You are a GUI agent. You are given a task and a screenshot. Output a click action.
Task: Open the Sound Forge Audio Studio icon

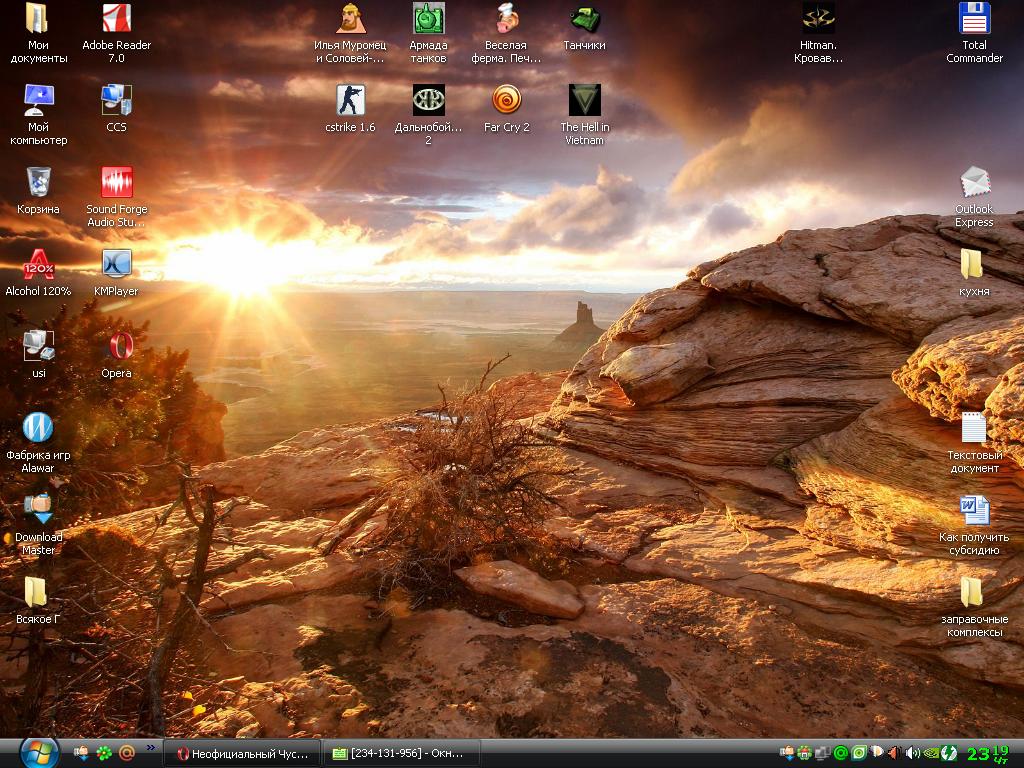tap(117, 183)
